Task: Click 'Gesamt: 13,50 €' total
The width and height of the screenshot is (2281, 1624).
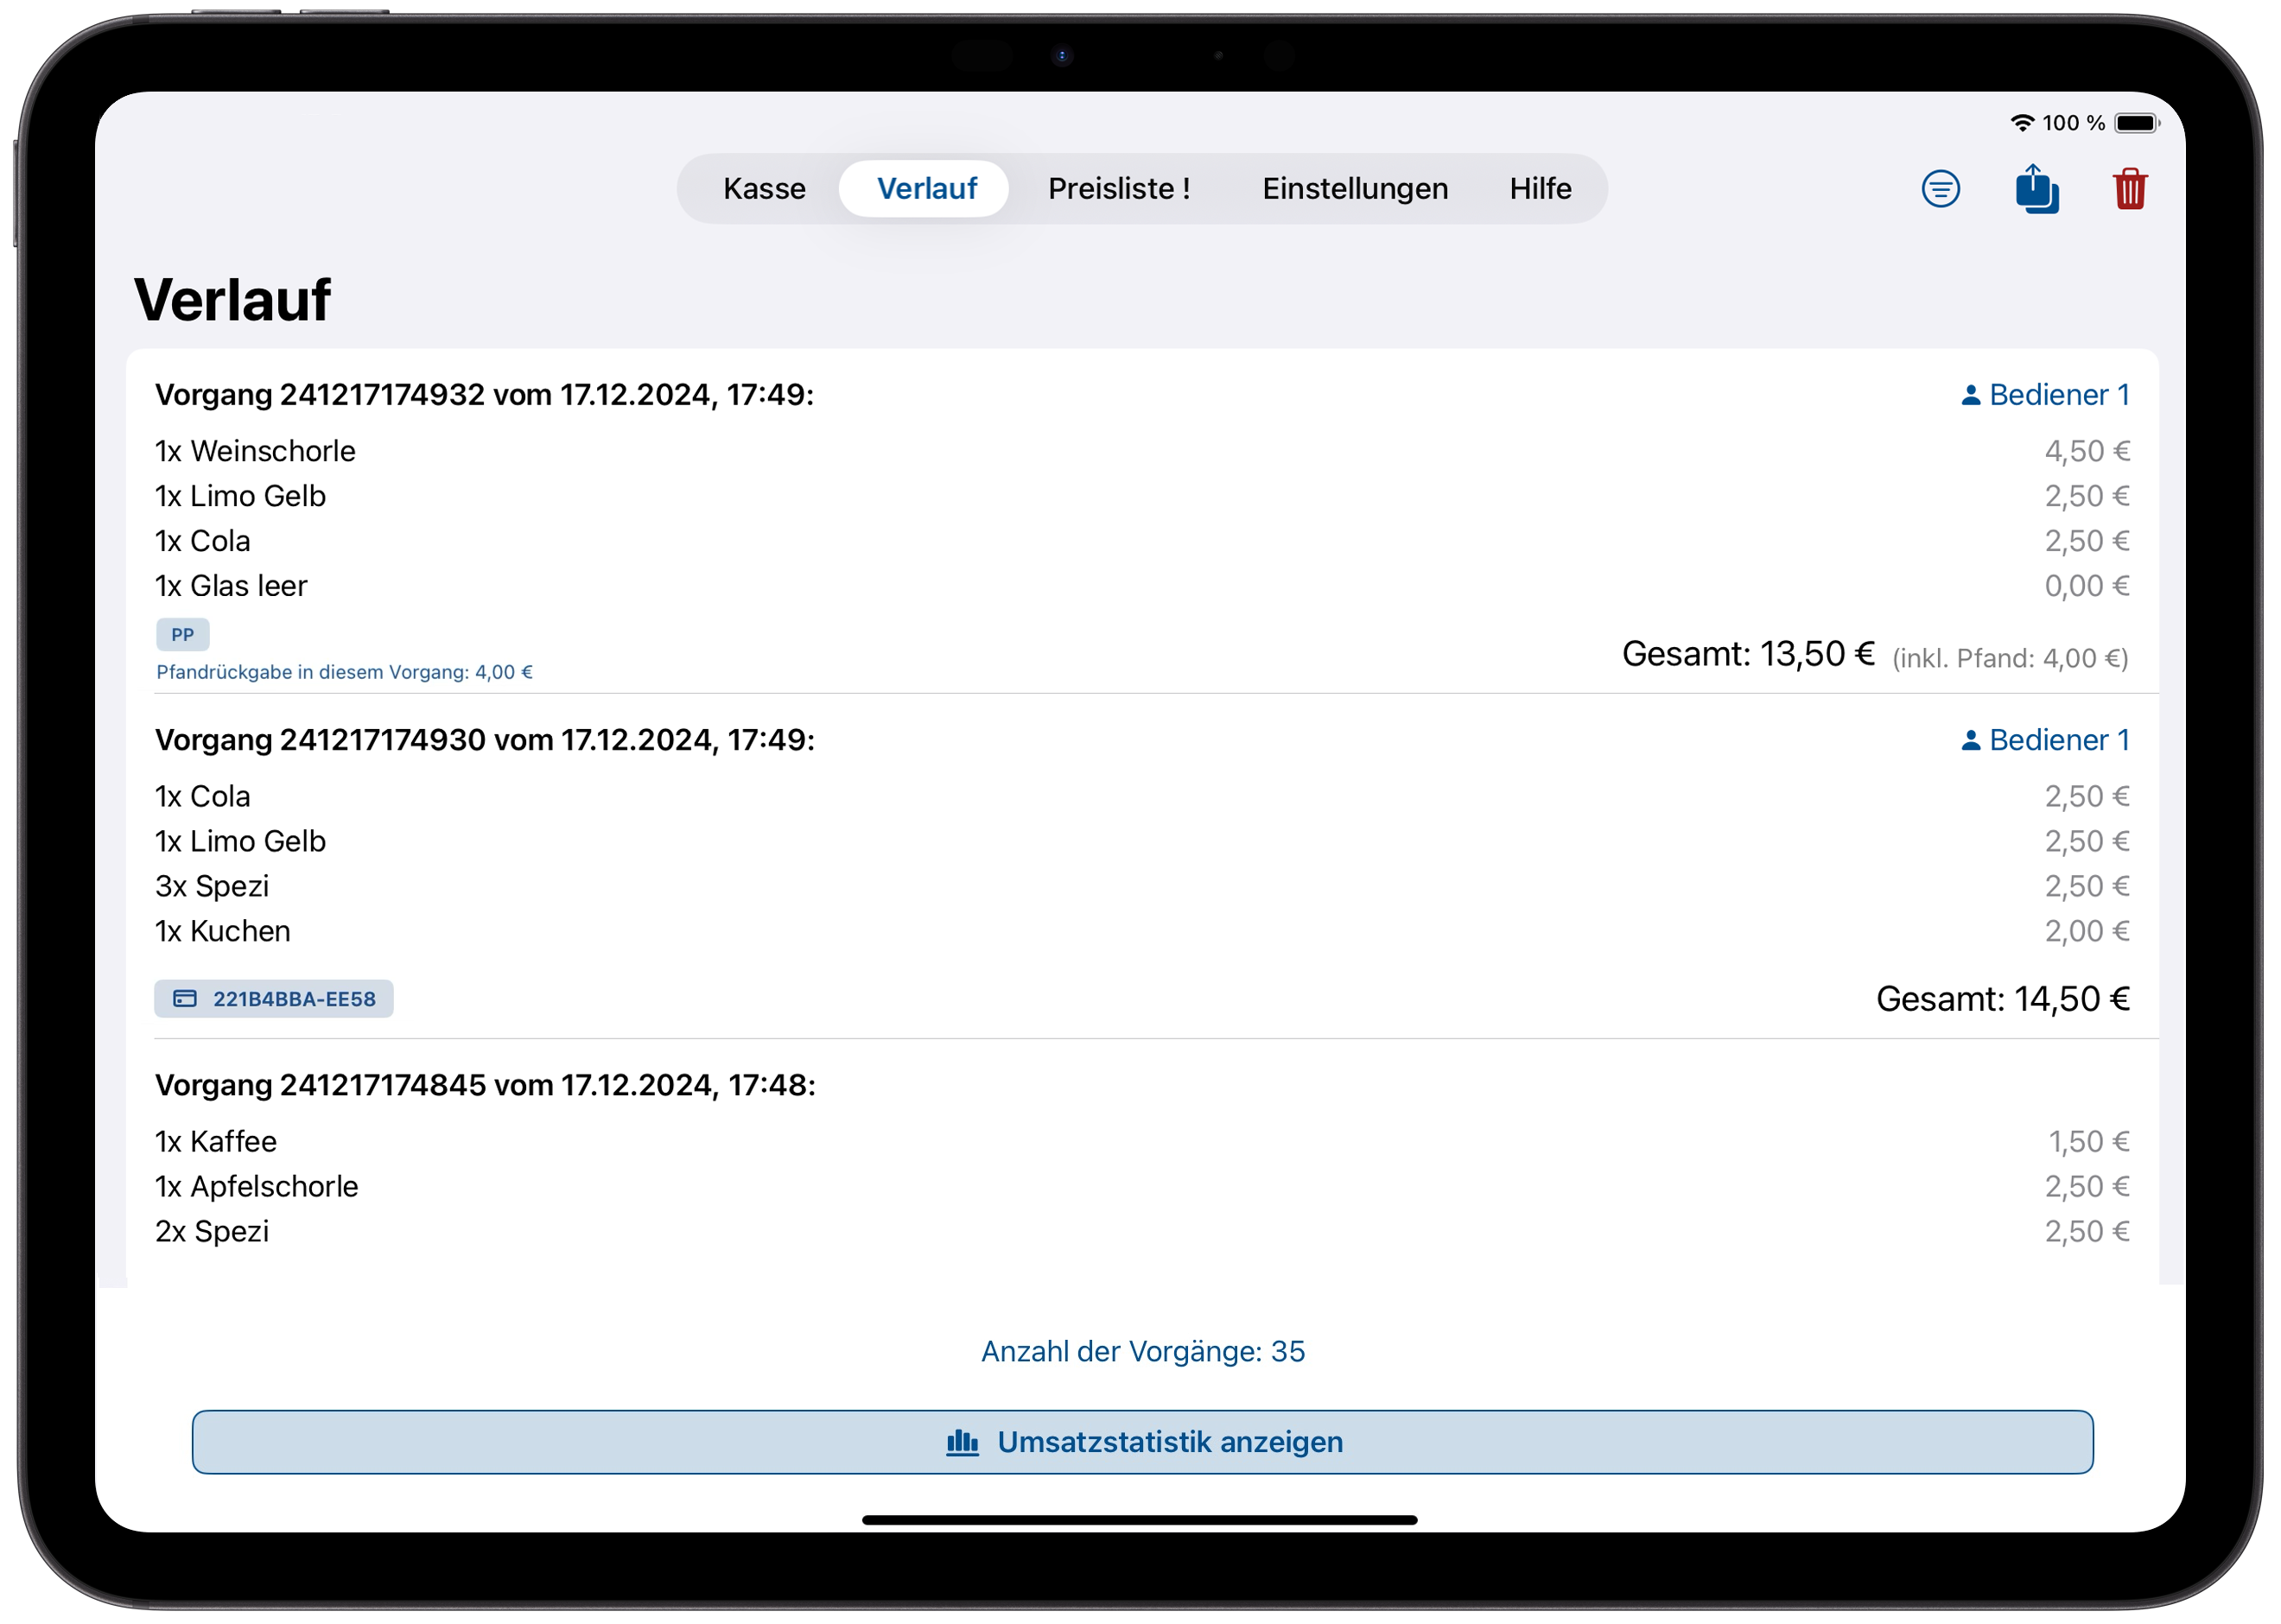Action: tap(1747, 654)
